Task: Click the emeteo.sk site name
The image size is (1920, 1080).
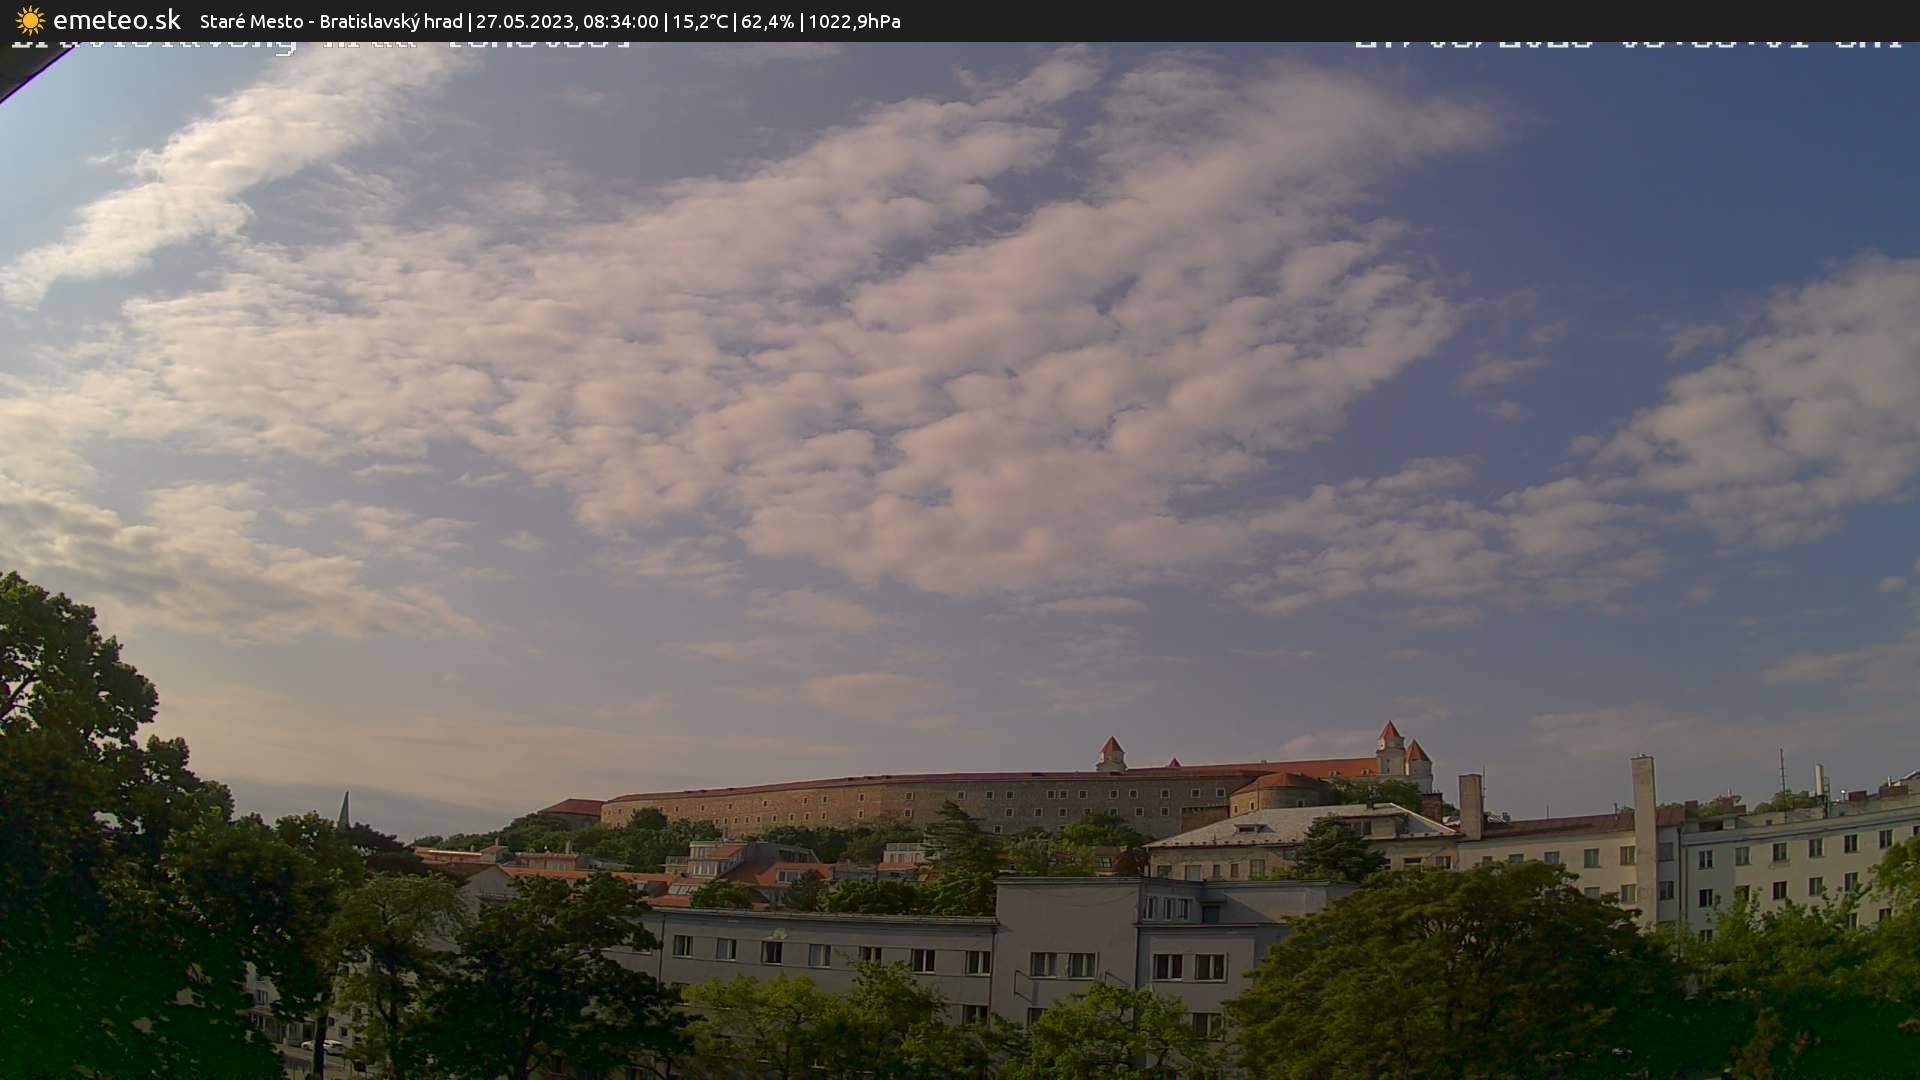Action: [x=117, y=20]
